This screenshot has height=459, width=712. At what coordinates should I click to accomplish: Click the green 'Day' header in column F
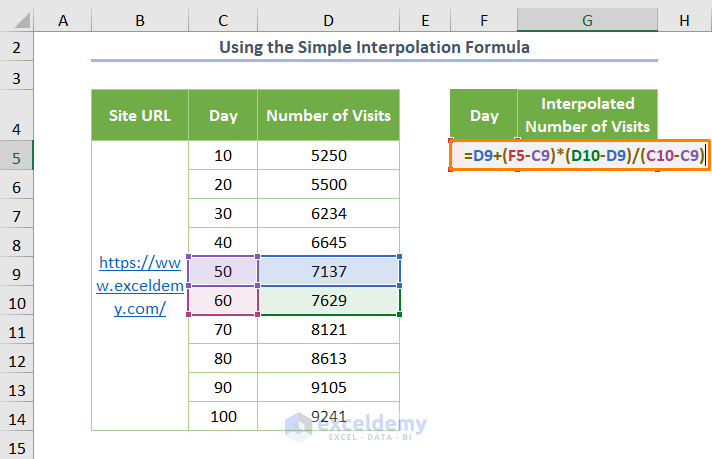click(x=484, y=115)
